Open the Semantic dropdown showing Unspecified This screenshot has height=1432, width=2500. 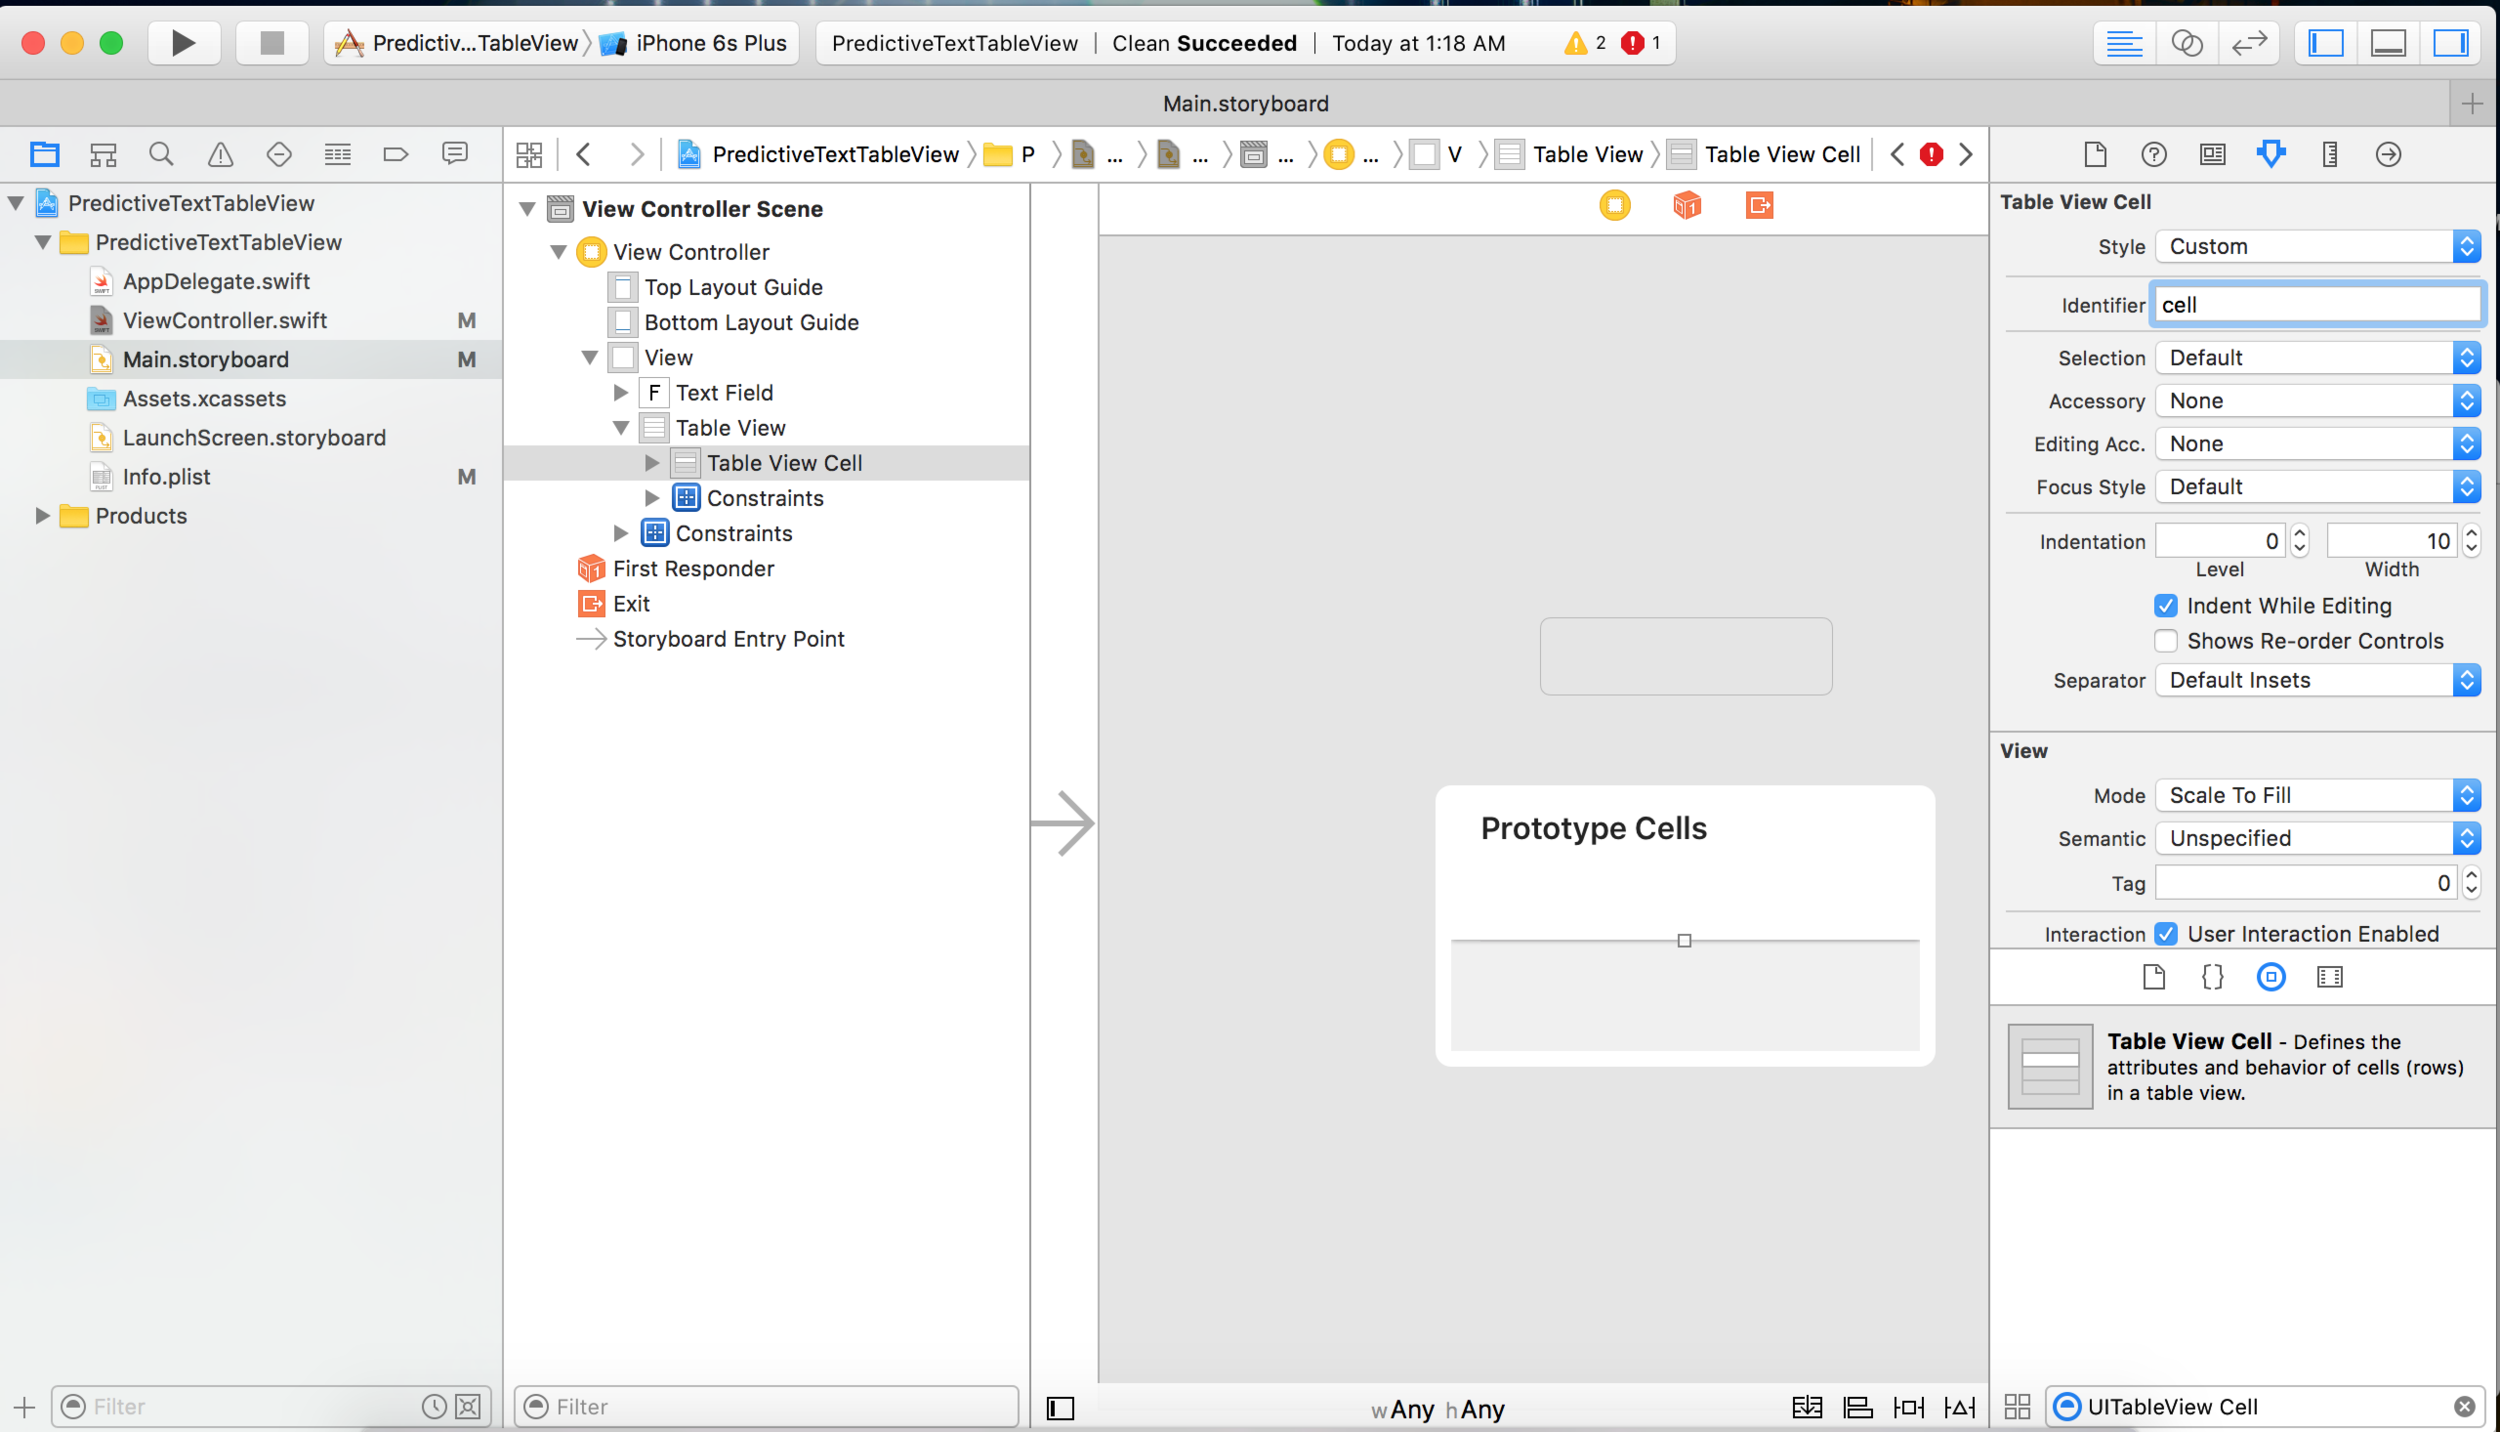pos(2317,838)
